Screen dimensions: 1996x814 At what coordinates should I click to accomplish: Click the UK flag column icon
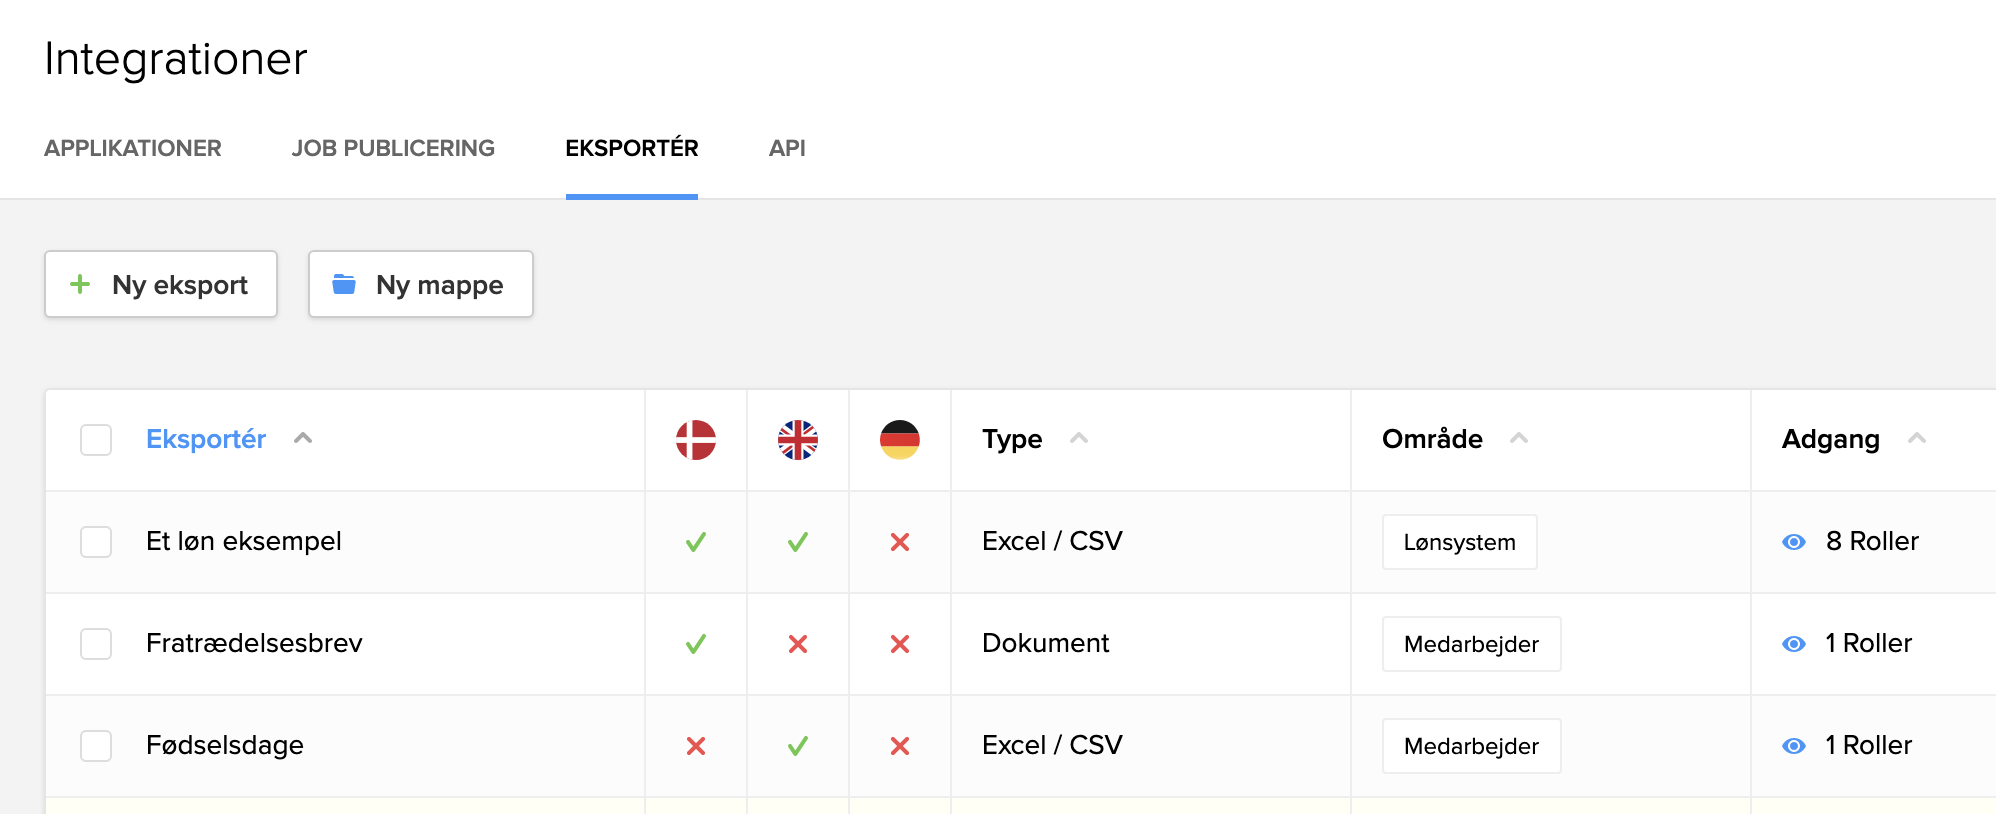point(798,440)
